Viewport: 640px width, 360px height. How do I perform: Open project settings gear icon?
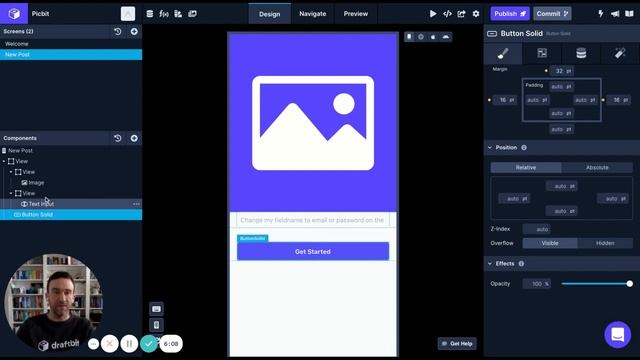coord(476,13)
